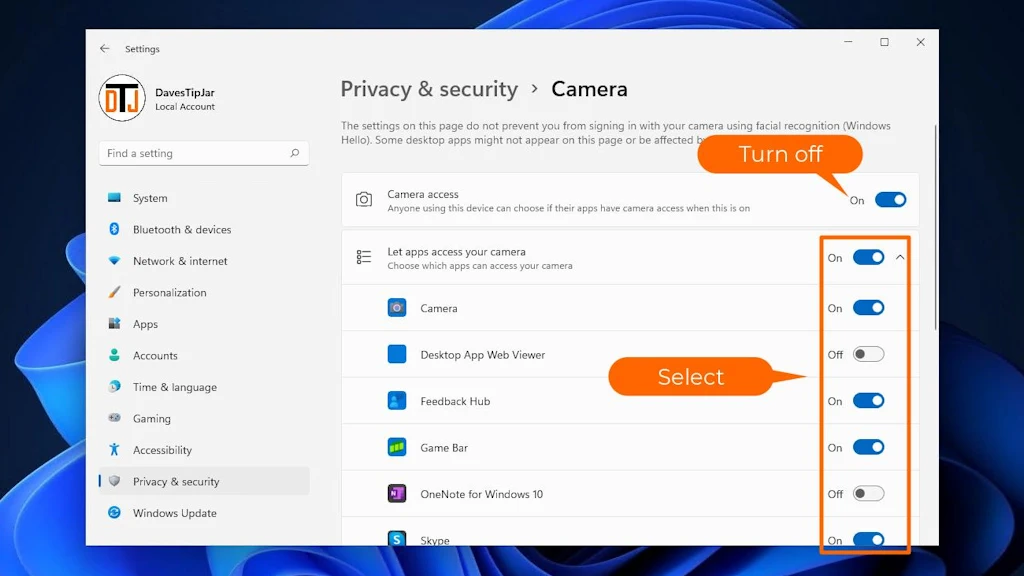Open the Apps category
Screen dimensions: 1024x576
pos(204,324)
